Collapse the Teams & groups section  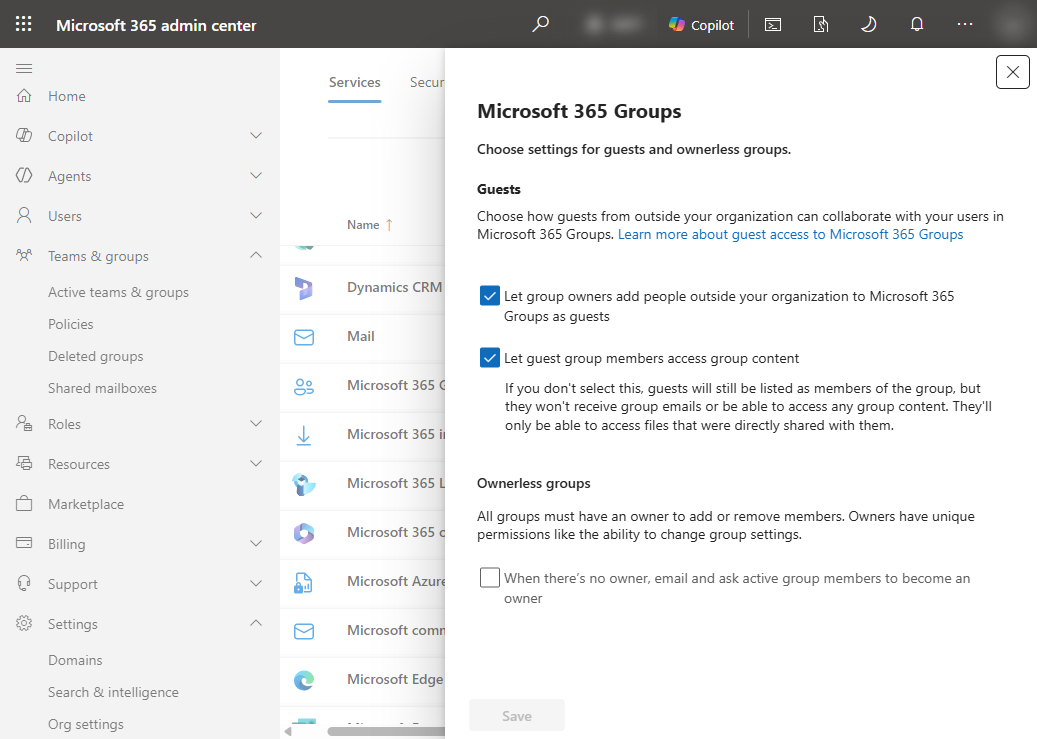(256, 255)
